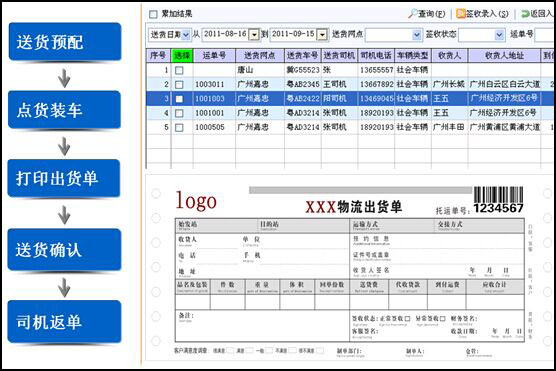Click the green 选择 column header
This screenshot has width=556, height=371.
pyautogui.click(x=182, y=55)
